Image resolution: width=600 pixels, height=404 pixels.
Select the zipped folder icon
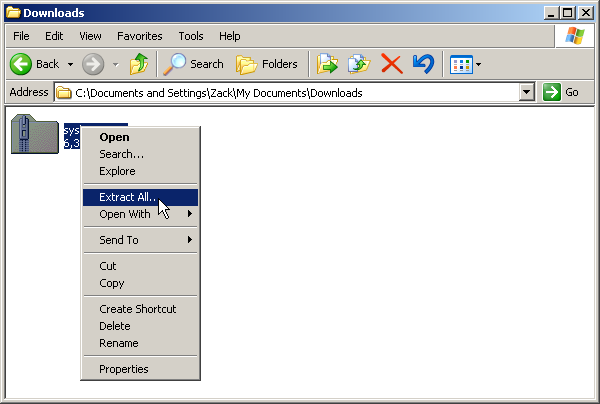pyautogui.click(x=35, y=134)
